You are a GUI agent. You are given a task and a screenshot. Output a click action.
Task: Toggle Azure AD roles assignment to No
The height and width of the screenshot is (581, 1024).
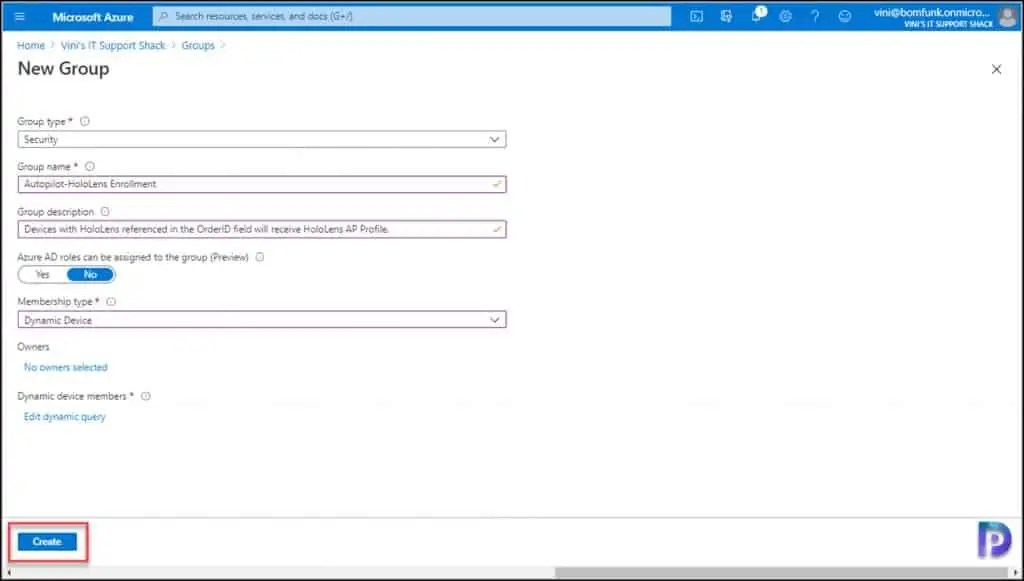coord(90,274)
